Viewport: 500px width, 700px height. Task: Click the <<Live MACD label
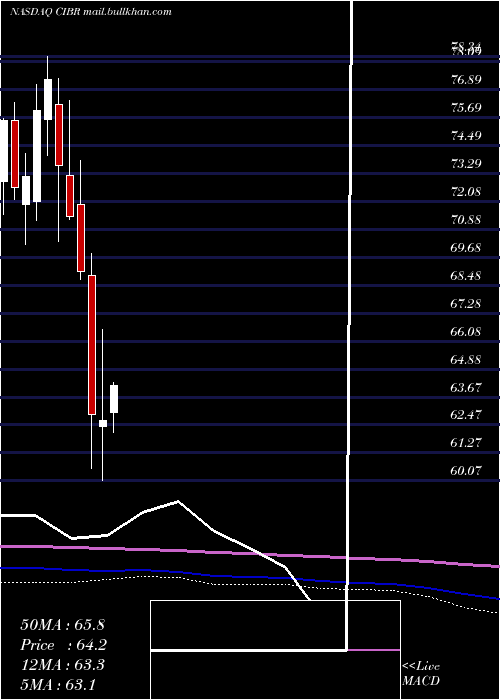(x=421, y=674)
